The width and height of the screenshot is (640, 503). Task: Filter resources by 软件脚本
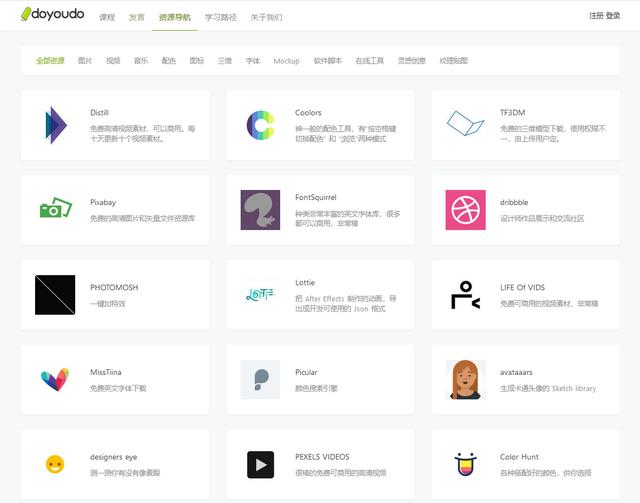tap(328, 60)
